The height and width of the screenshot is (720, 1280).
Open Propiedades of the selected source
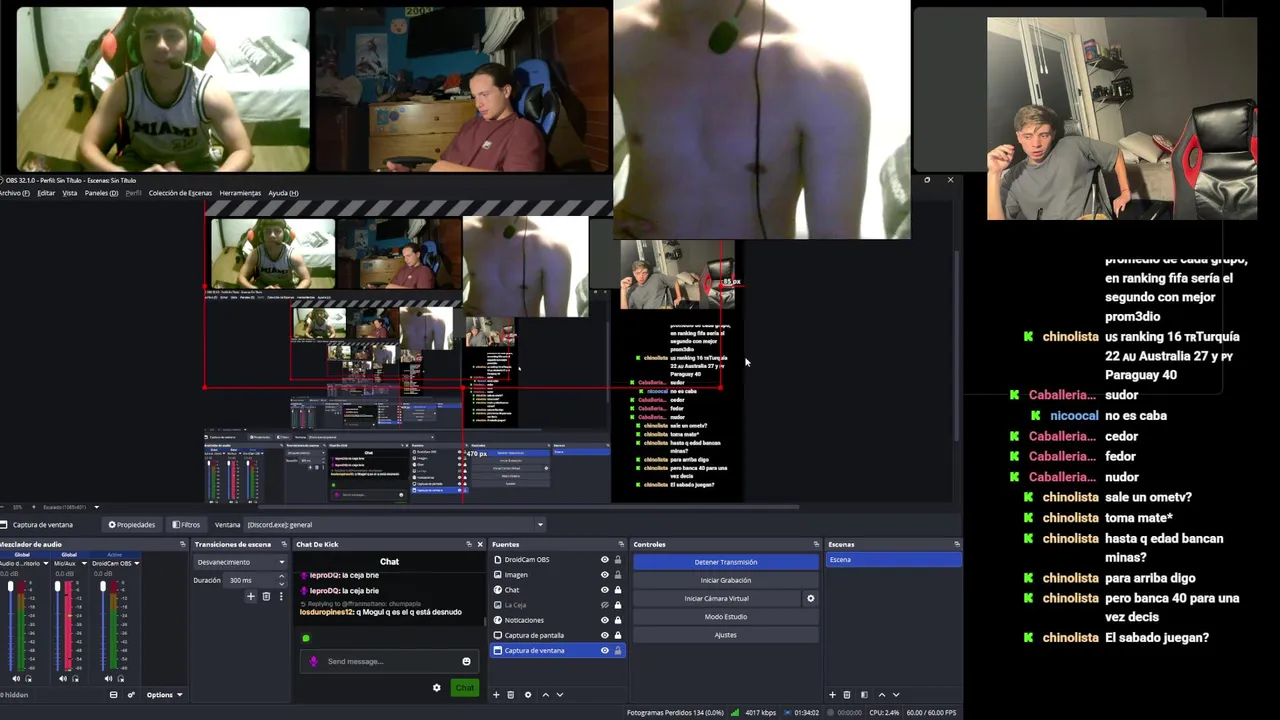click(x=132, y=524)
